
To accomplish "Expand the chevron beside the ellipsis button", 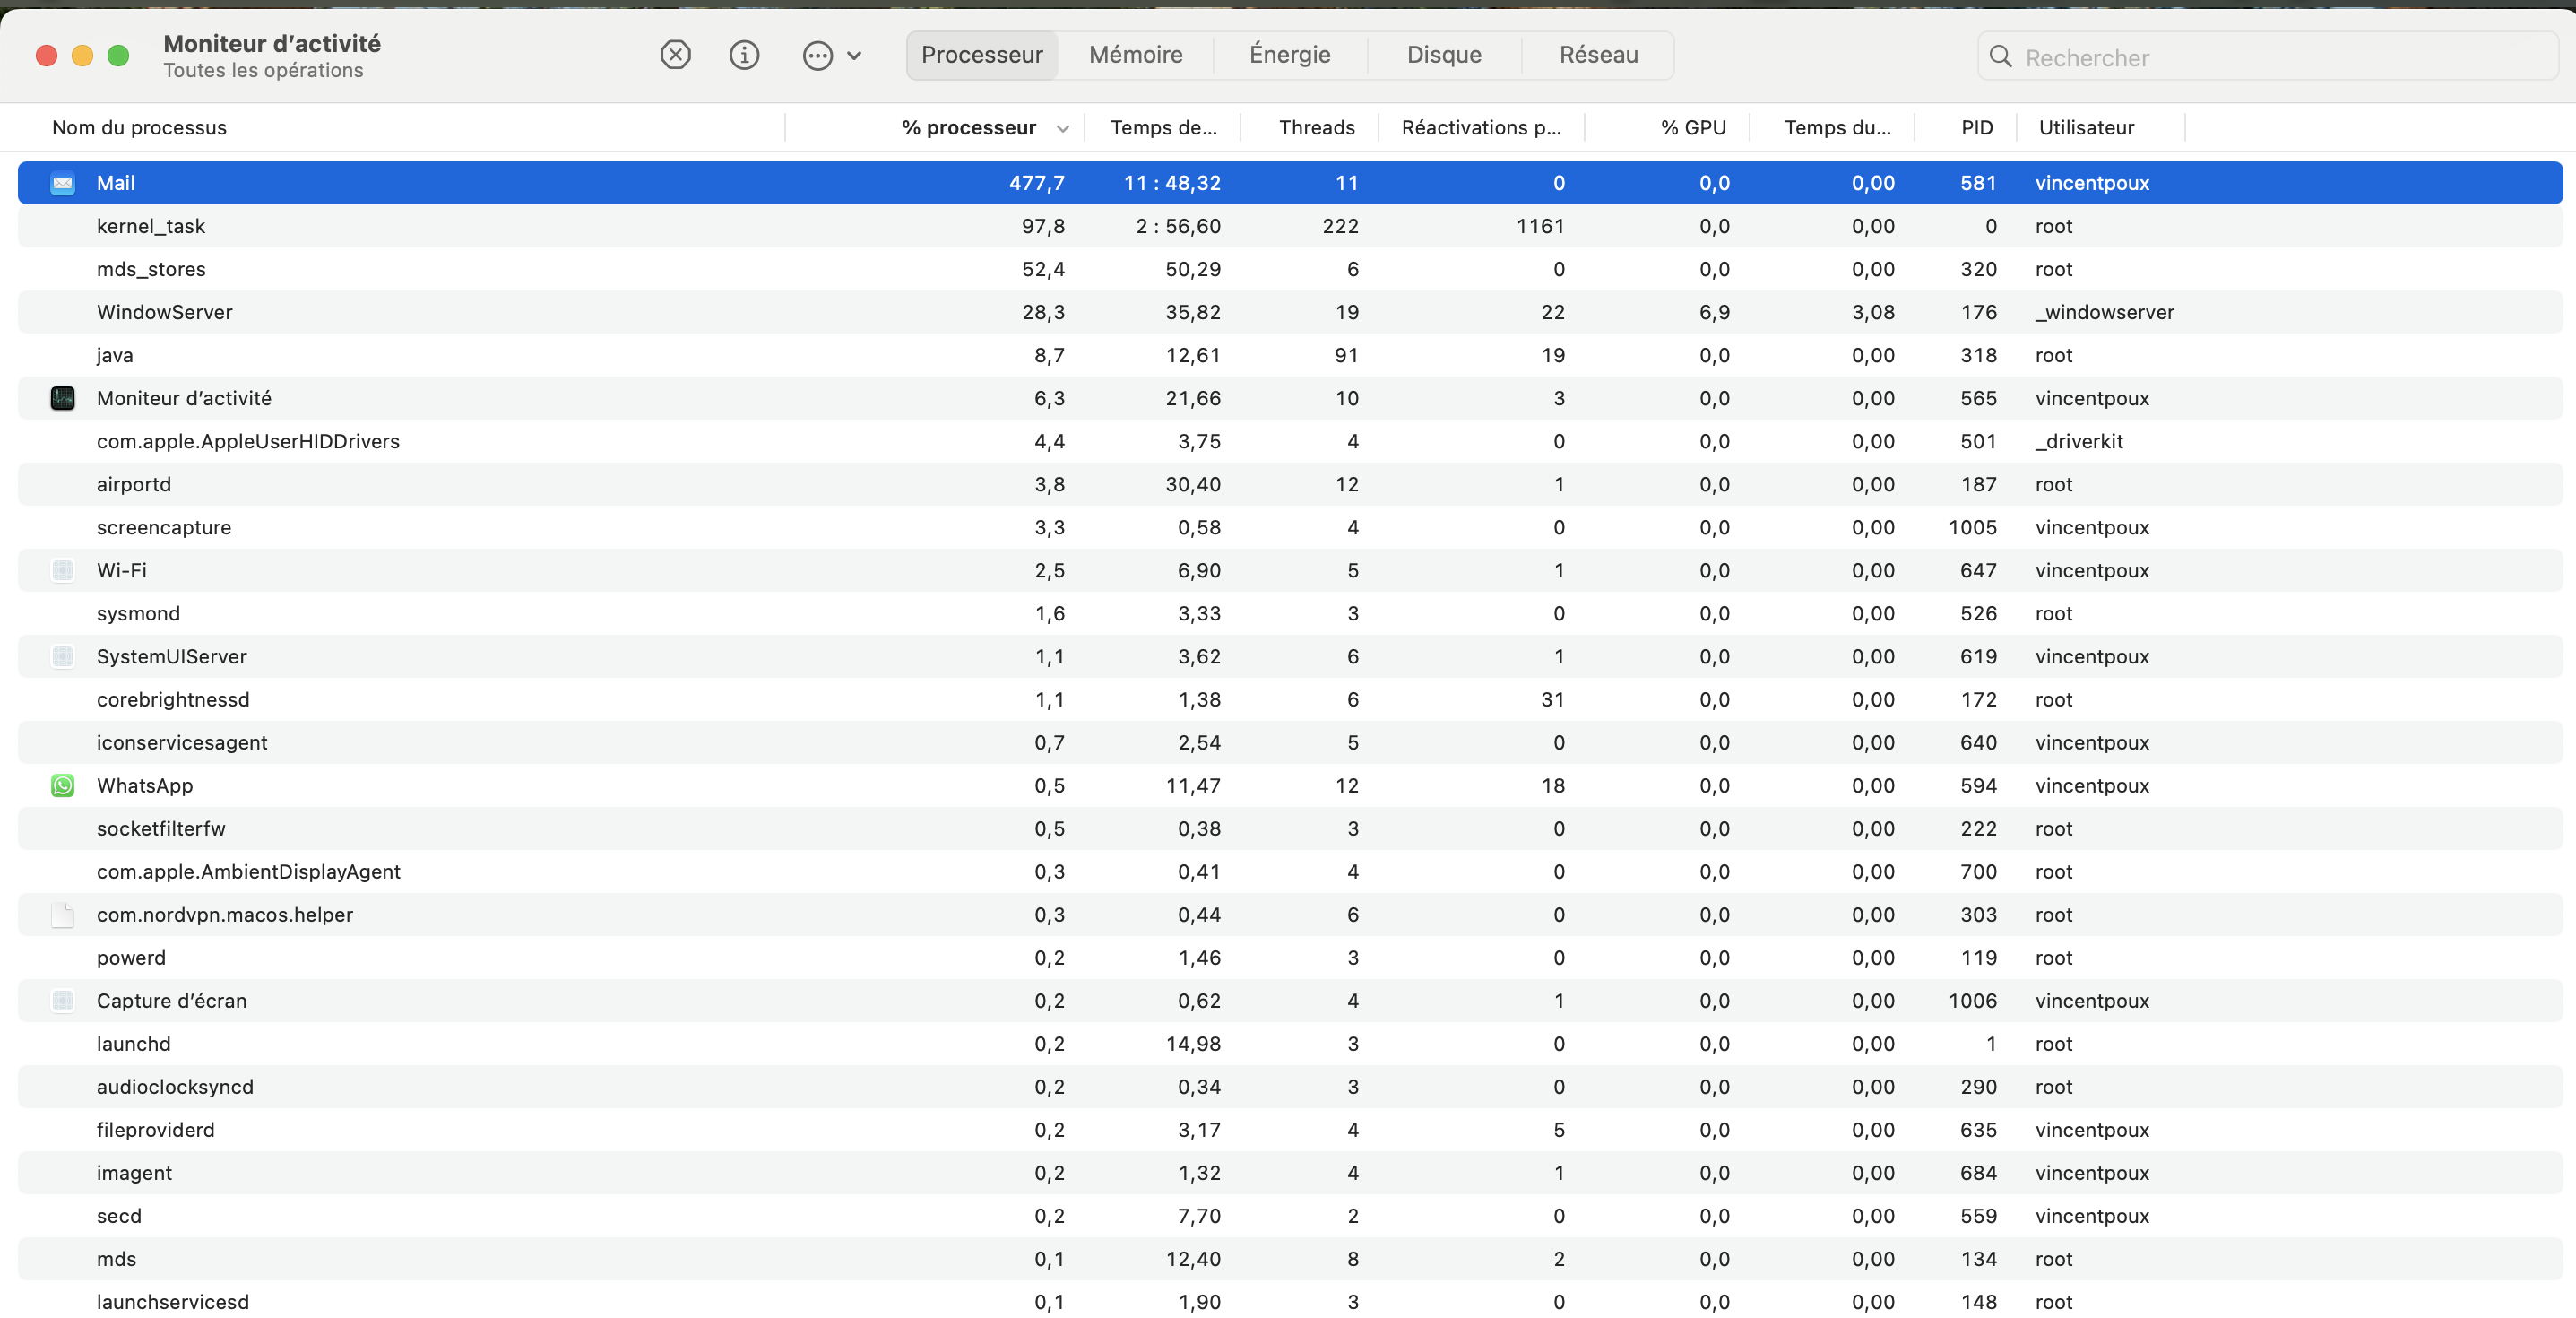I will coord(854,56).
